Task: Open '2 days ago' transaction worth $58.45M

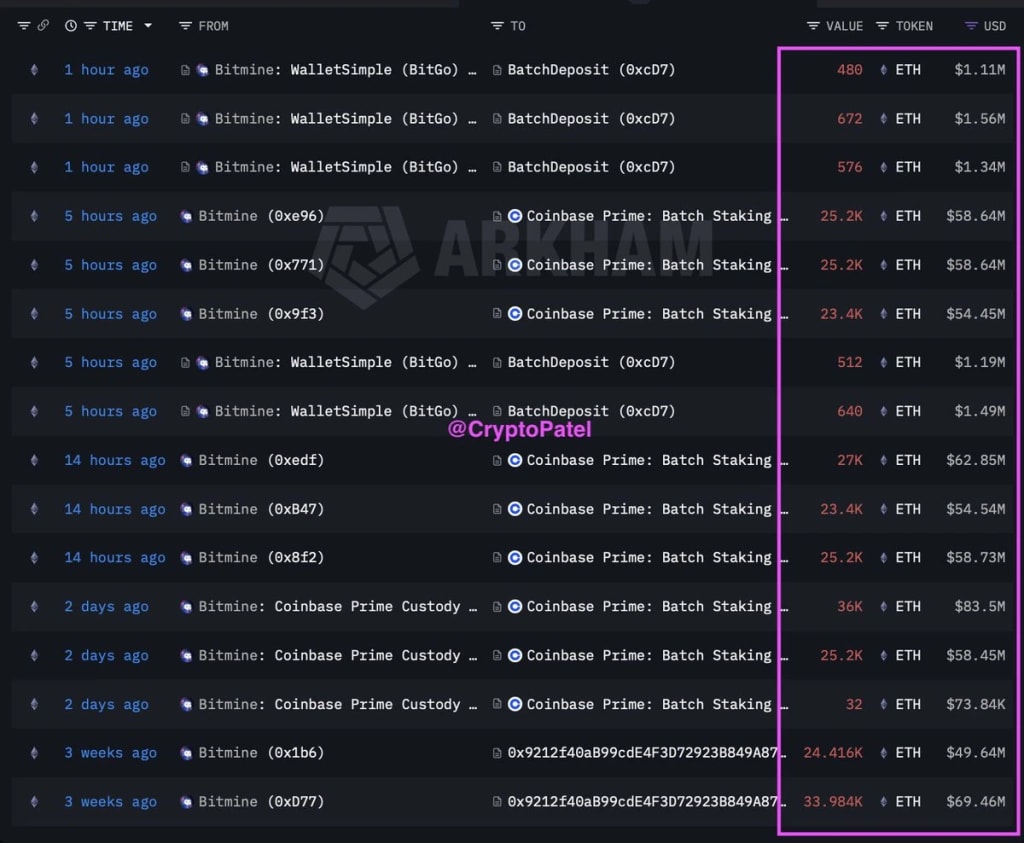Action: (106, 656)
